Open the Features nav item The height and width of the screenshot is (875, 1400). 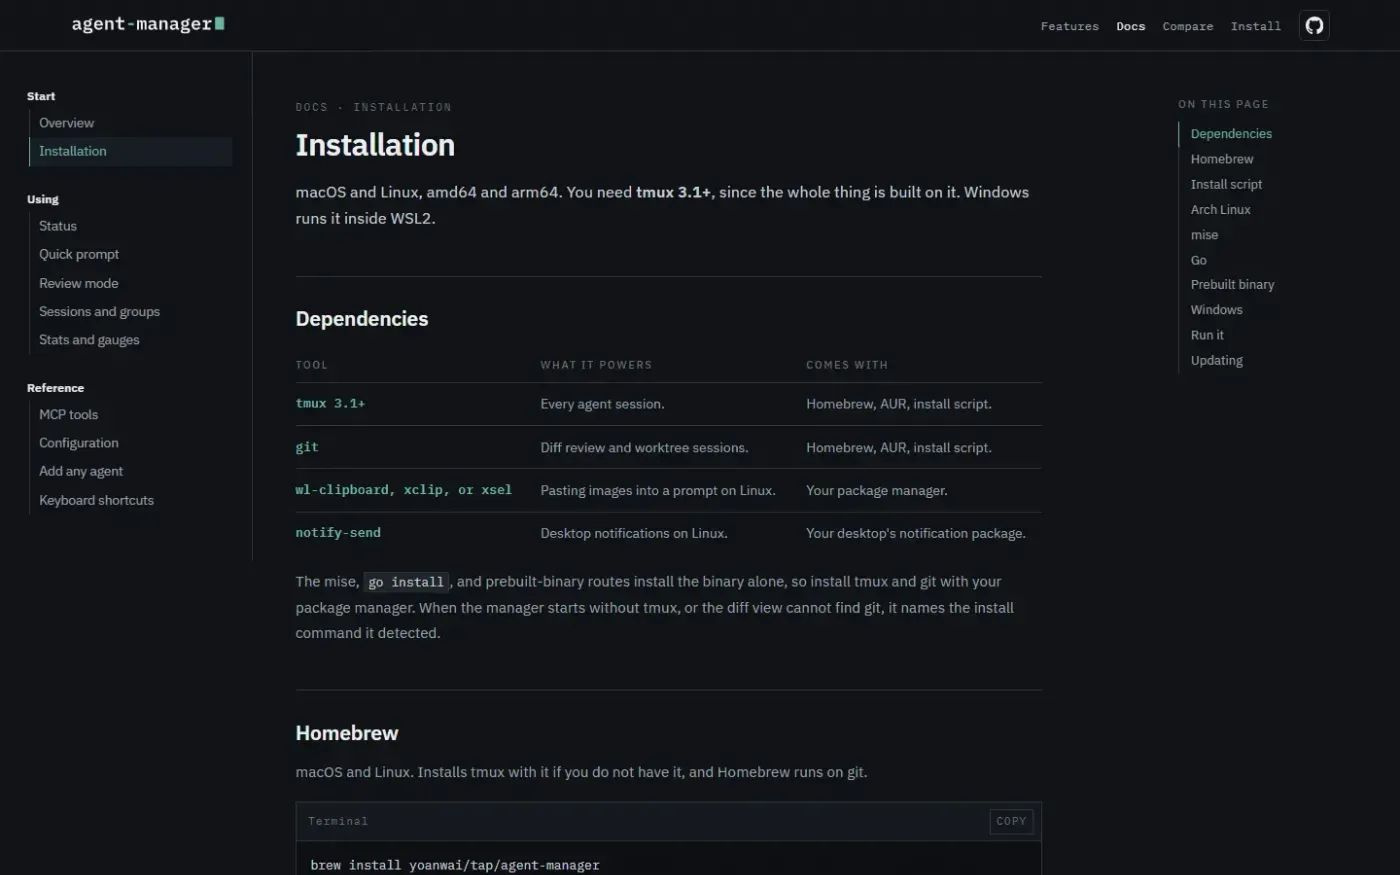(x=1069, y=26)
